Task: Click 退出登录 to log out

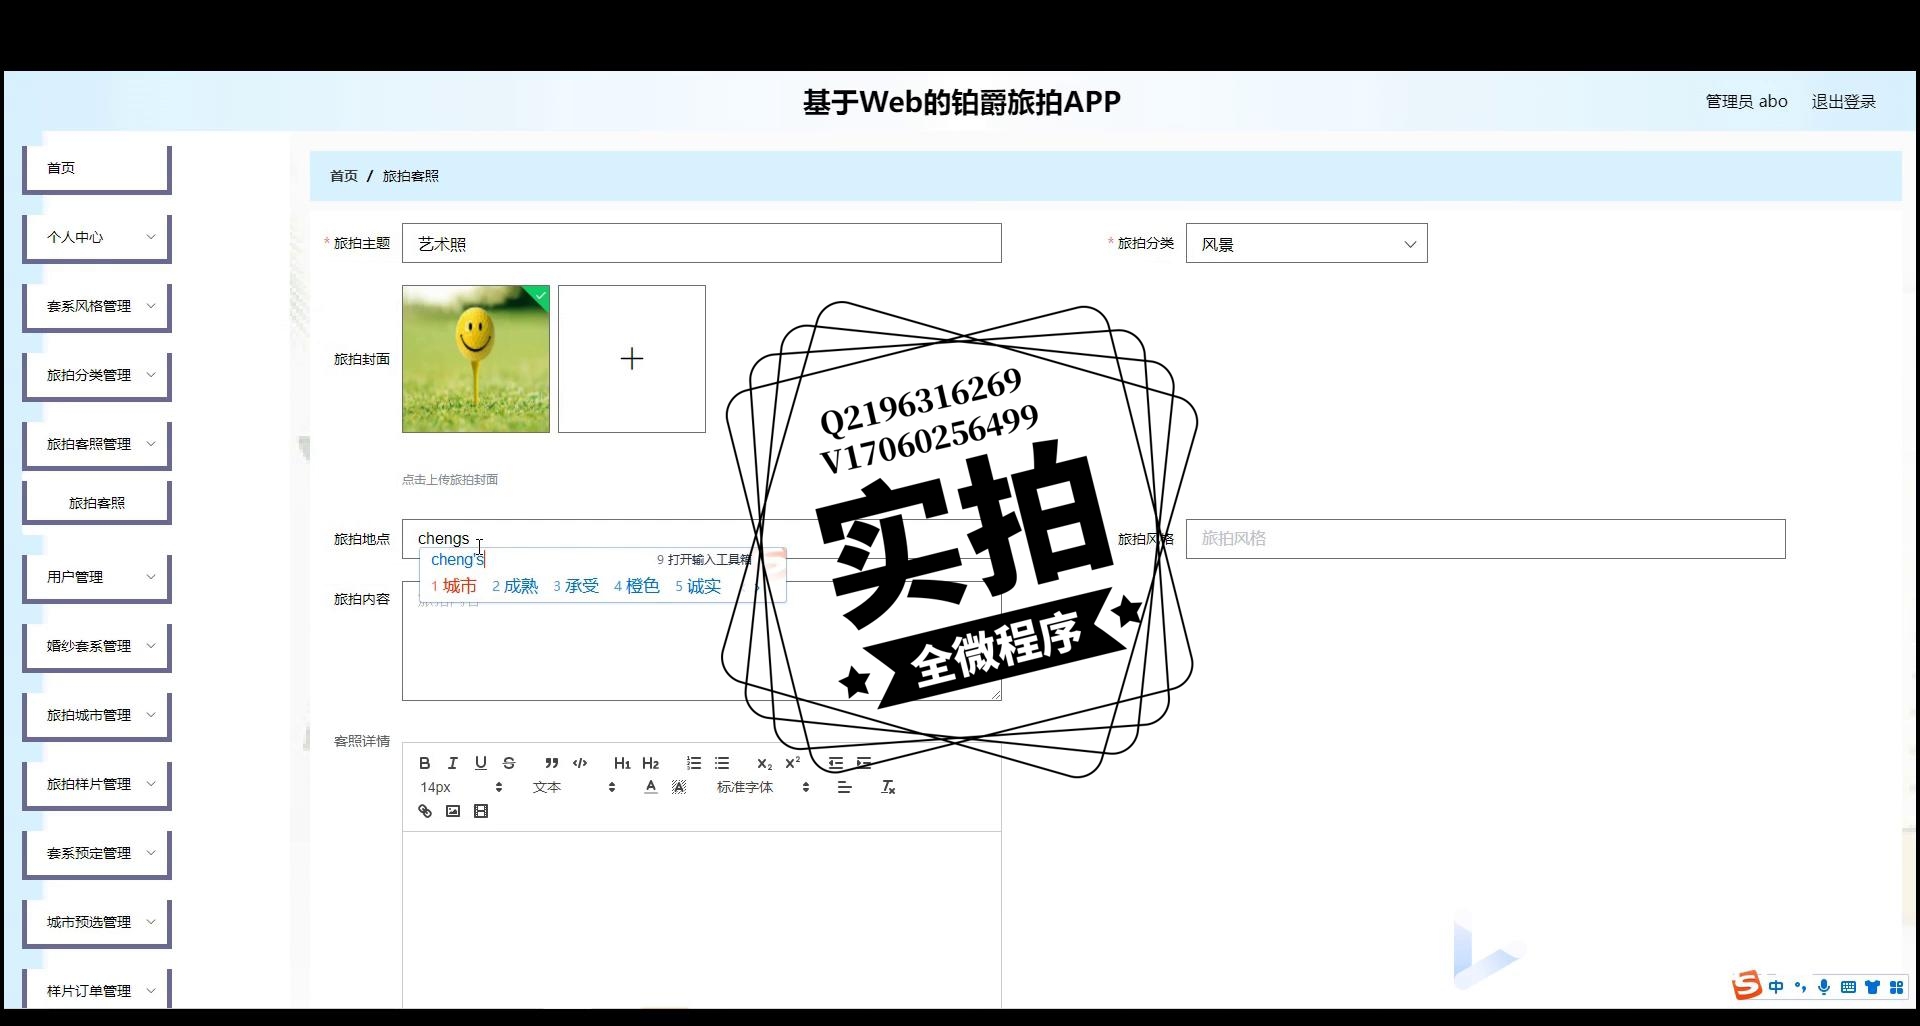Action: pyautogui.click(x=1843, y=101)
